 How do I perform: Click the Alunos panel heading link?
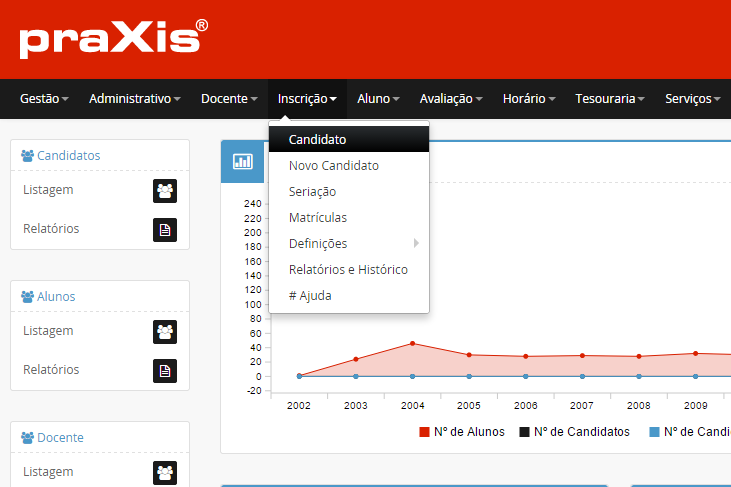56,297
